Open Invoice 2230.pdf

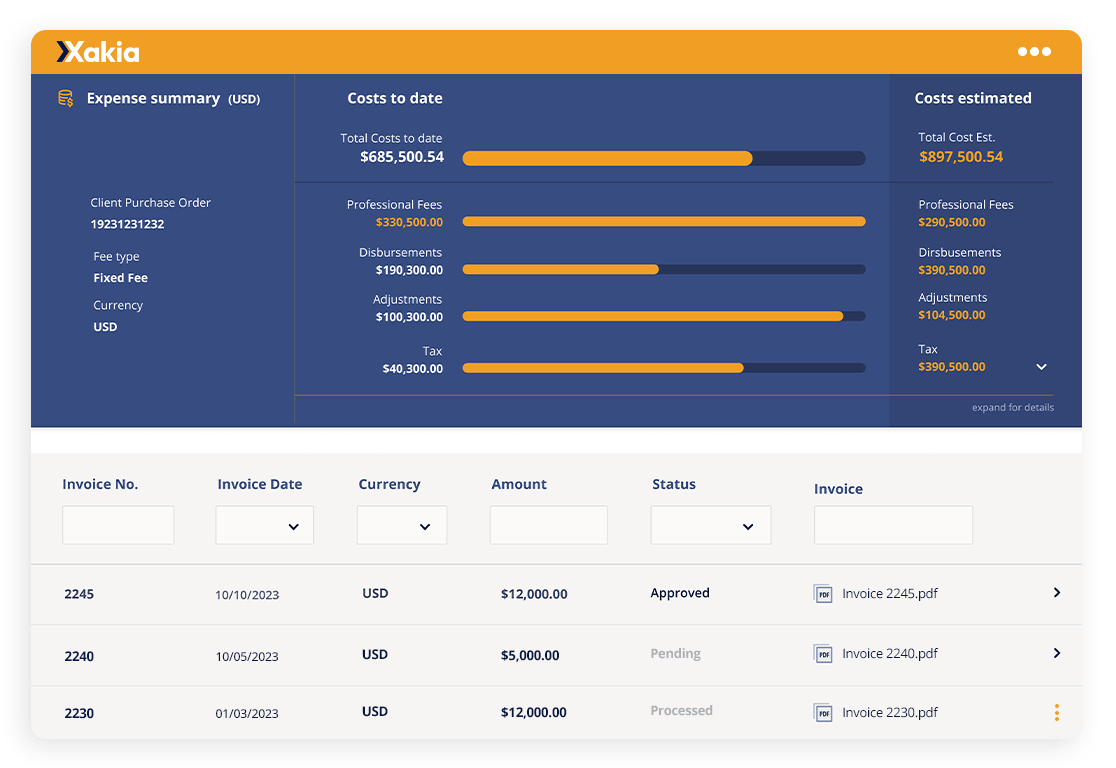[x=889, y=712]
